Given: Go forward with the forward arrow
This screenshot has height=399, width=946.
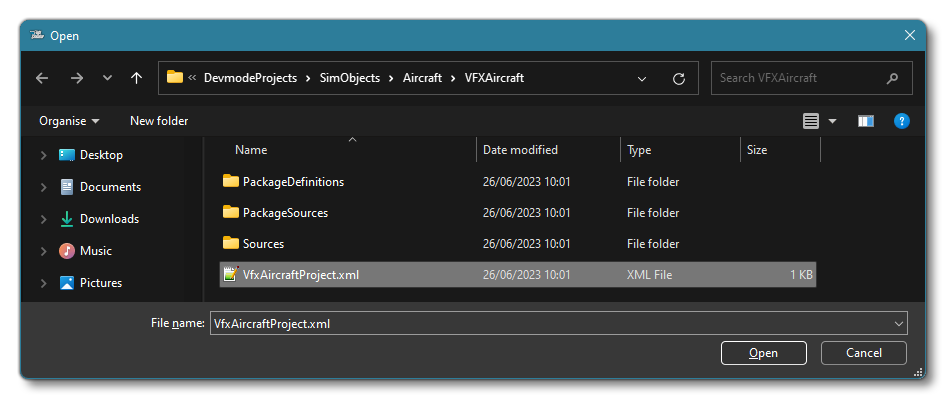Looking at the screenshot, I should pos(77,78).
